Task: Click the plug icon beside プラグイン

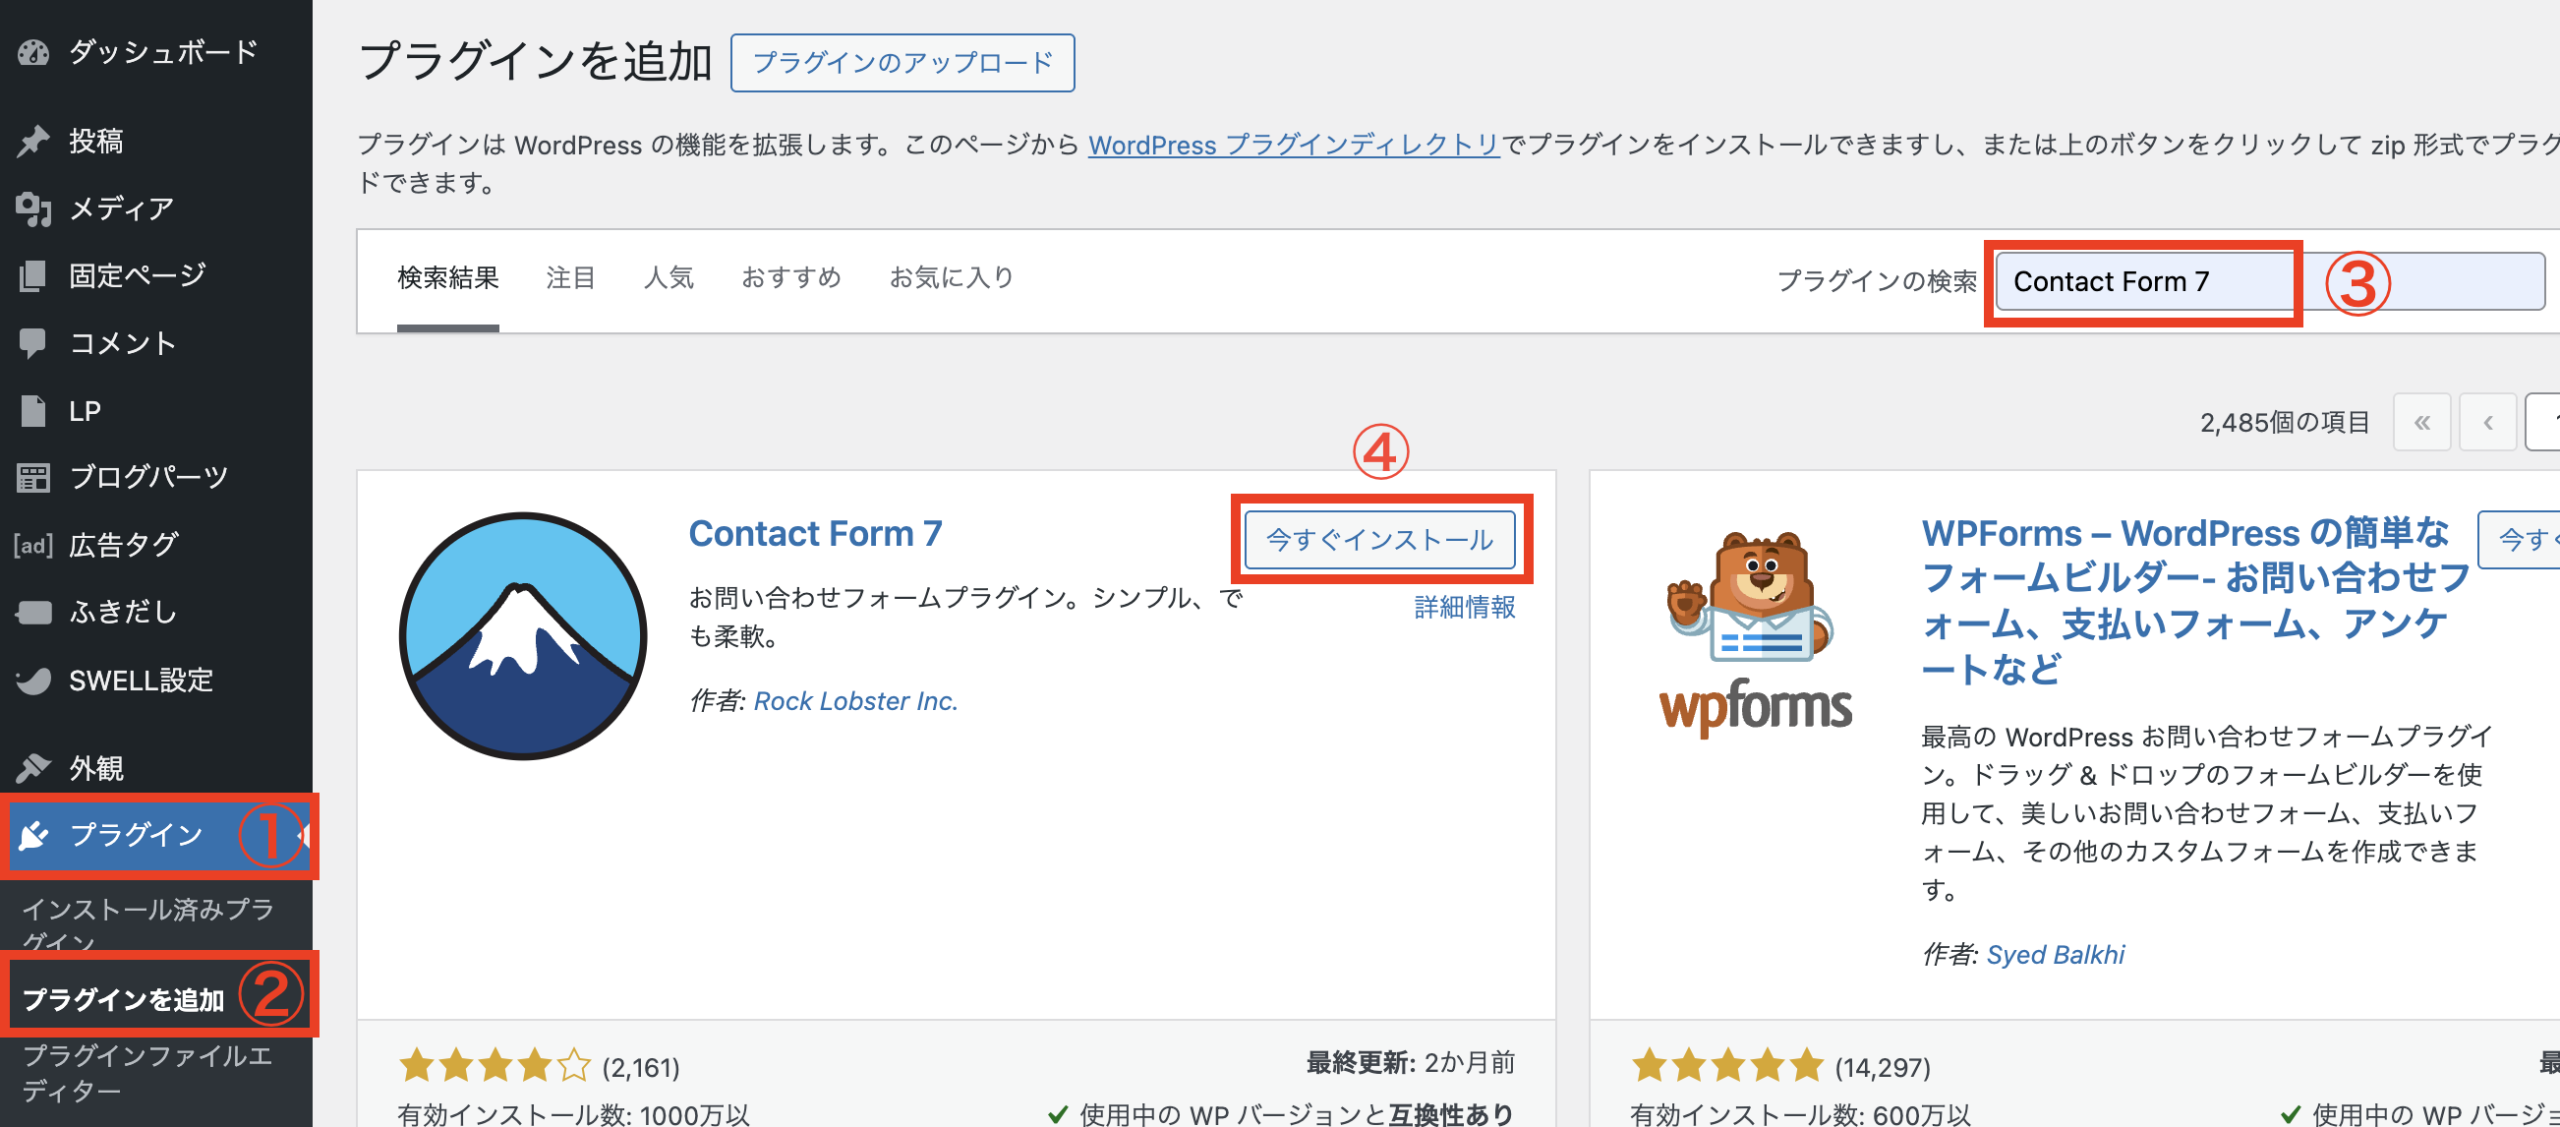Action: (x=33, y=835)
